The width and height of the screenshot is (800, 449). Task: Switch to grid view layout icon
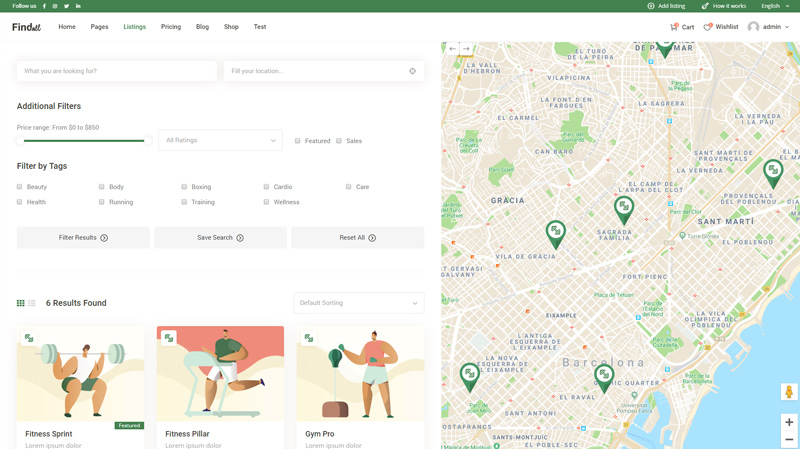(20, 303)
